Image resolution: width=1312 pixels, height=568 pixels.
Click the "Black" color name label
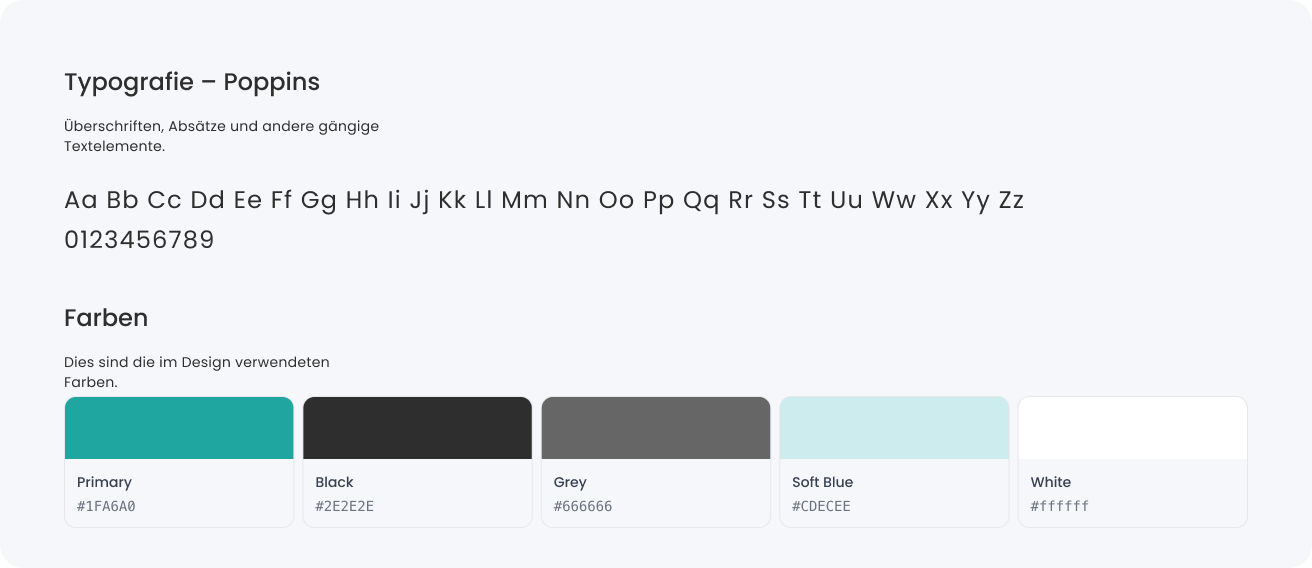334,482
